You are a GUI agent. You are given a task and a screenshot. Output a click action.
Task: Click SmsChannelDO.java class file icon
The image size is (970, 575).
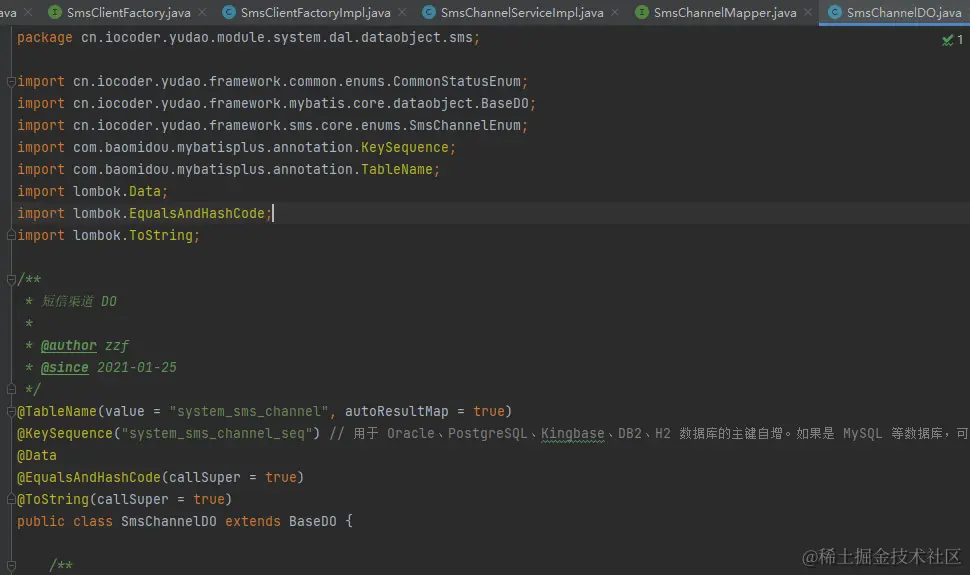click(x=835, y=12)
